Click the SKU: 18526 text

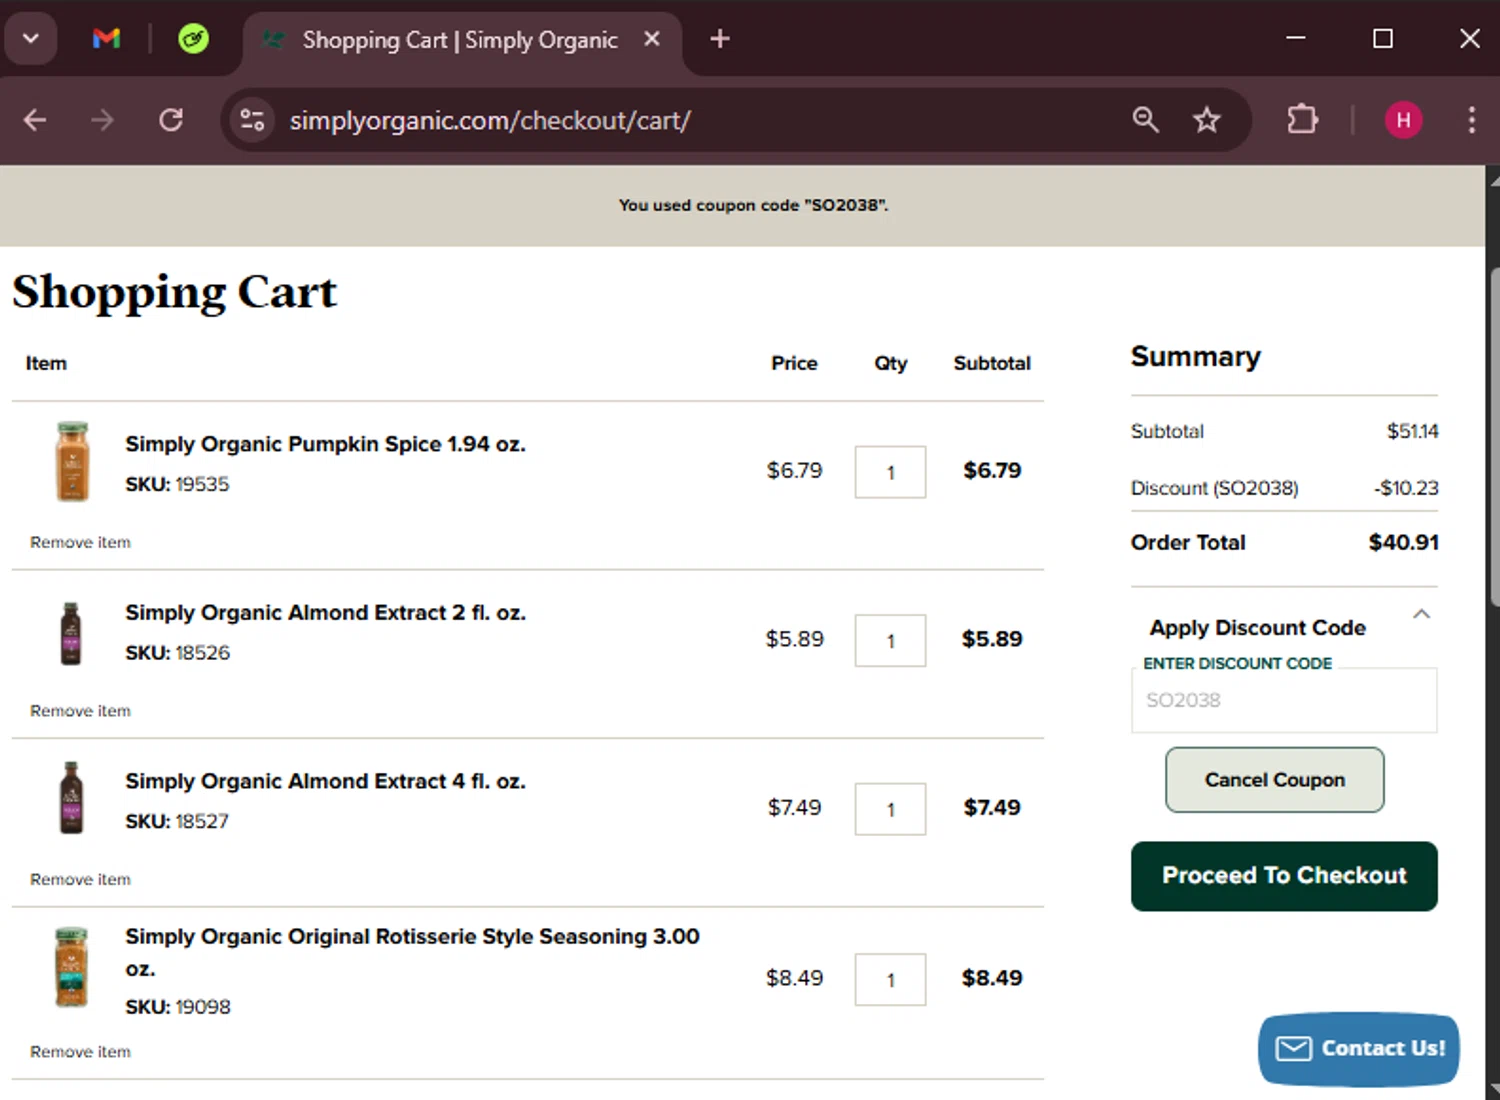tap(177, 653)
